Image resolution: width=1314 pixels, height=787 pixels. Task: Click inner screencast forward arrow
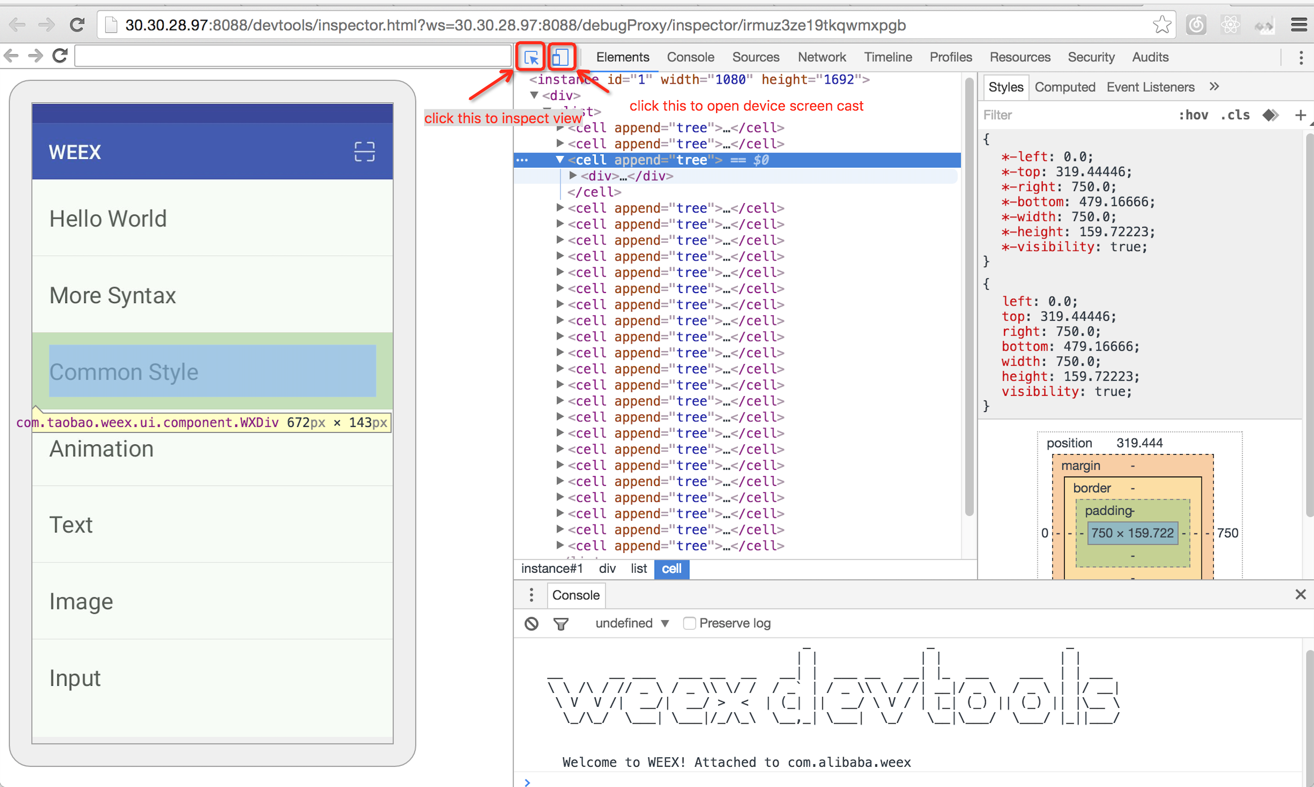tap(35, 56)
